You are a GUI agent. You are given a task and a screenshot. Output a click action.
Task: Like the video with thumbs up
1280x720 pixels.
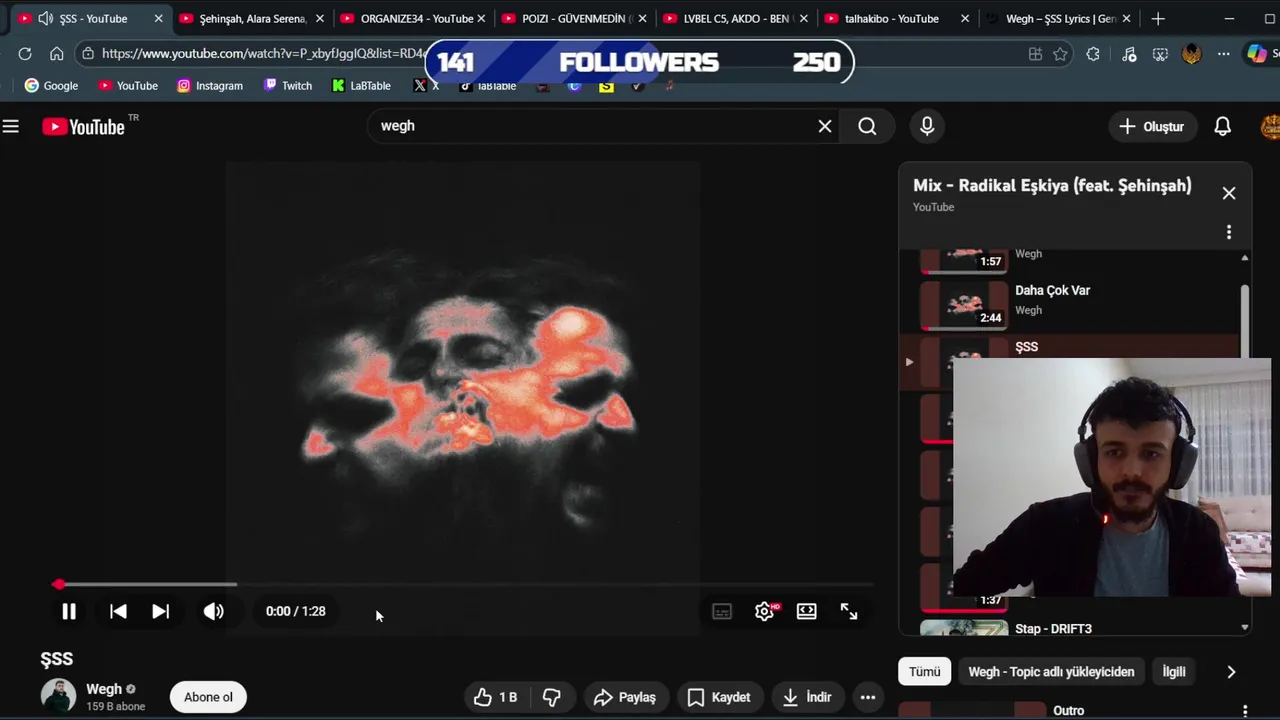[x=497, y=697]
